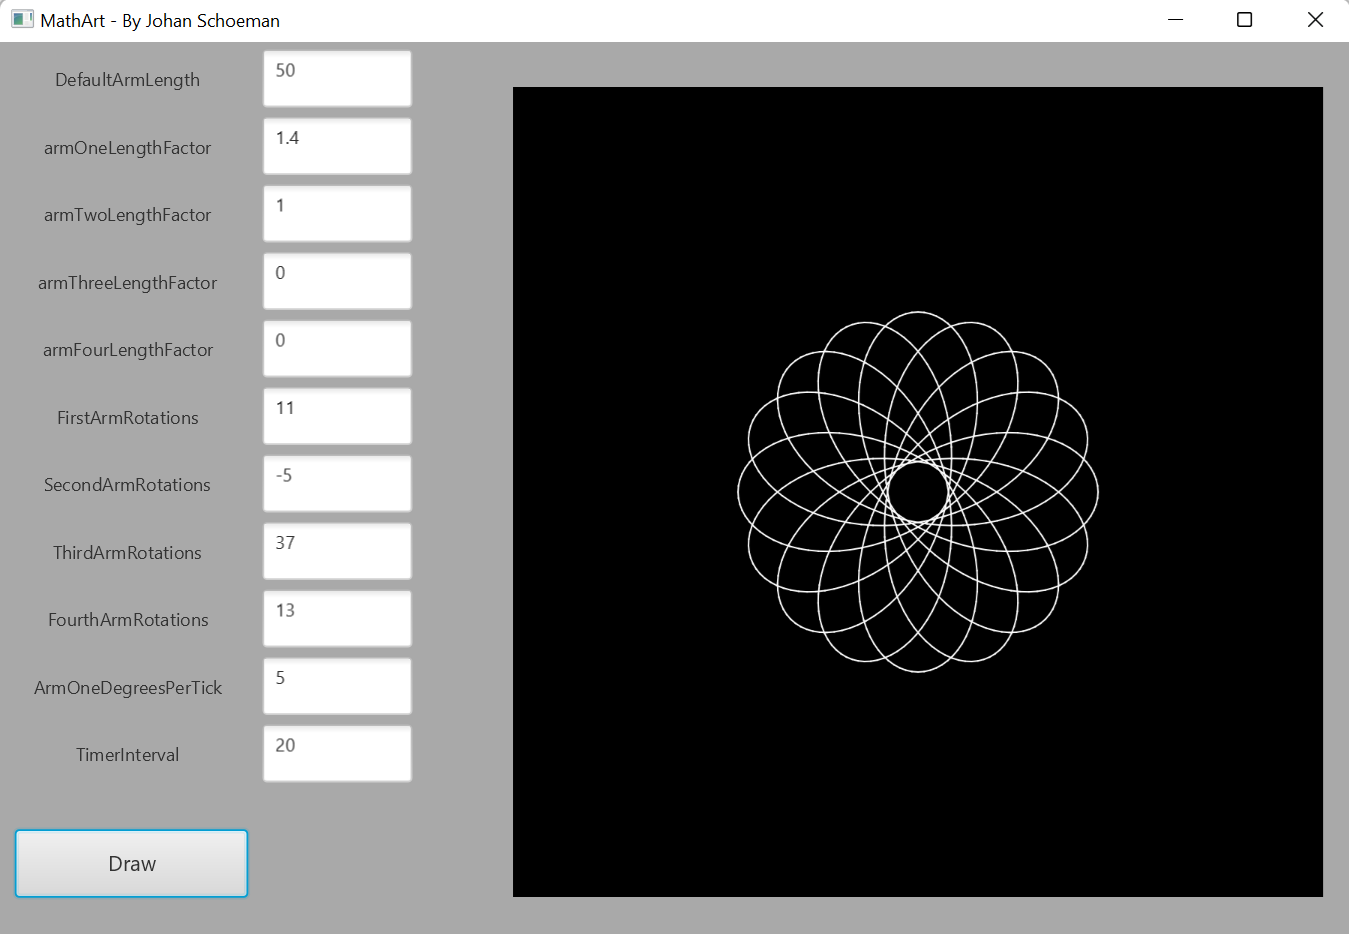This screenshot has height=934, width=1349.
Task: Click the DefaultArmLength input field
Action: [x=337, y=79]
